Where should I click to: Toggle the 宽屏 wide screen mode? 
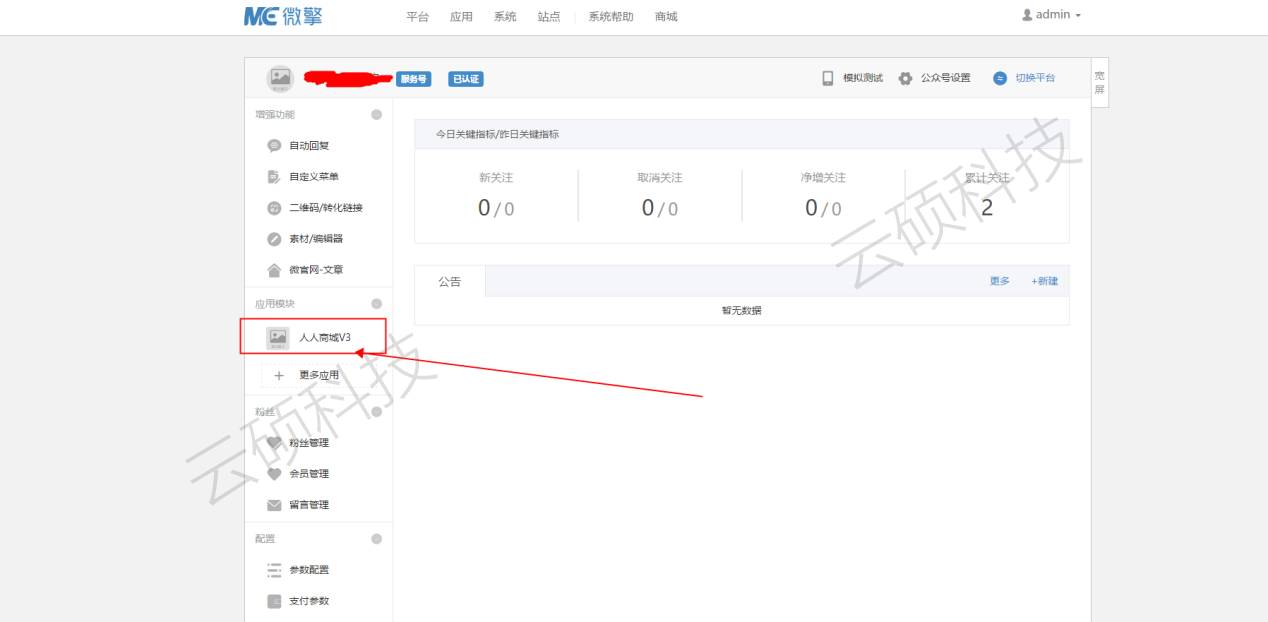point(1099,82)
